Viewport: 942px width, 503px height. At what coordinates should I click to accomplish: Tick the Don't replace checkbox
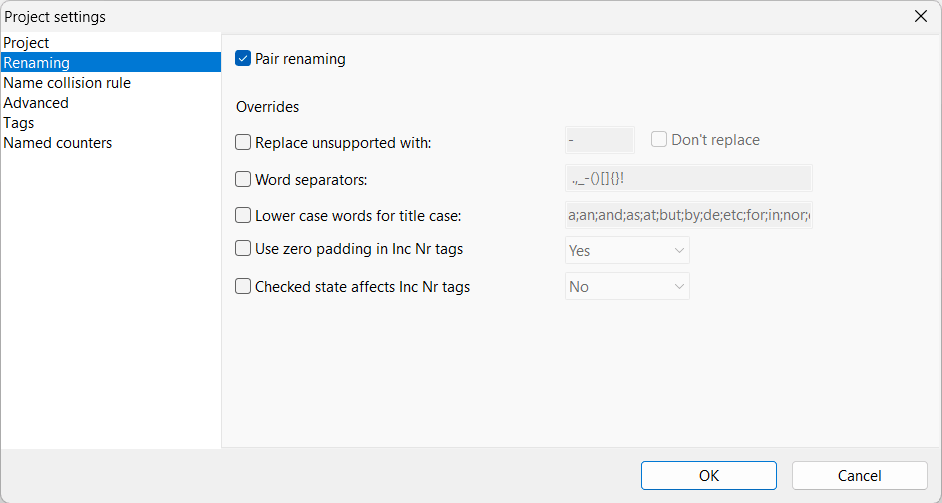coord(659,139)
